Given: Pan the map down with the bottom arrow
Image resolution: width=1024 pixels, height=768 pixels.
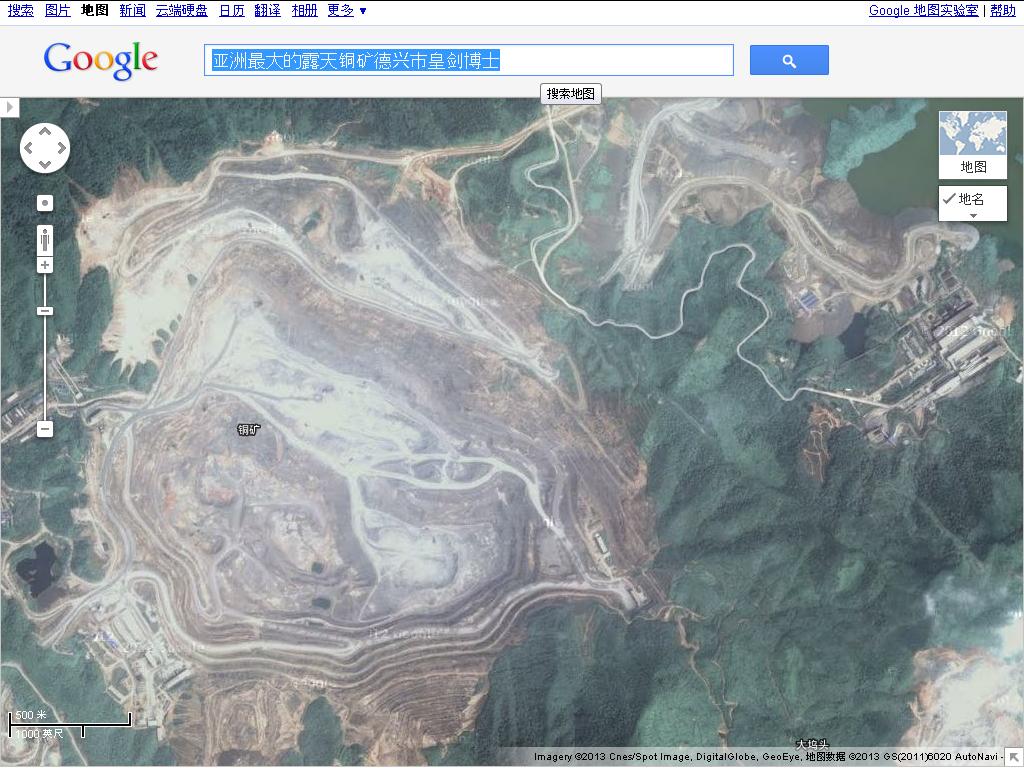Looking at the screenshot, I should pos(45,165).
